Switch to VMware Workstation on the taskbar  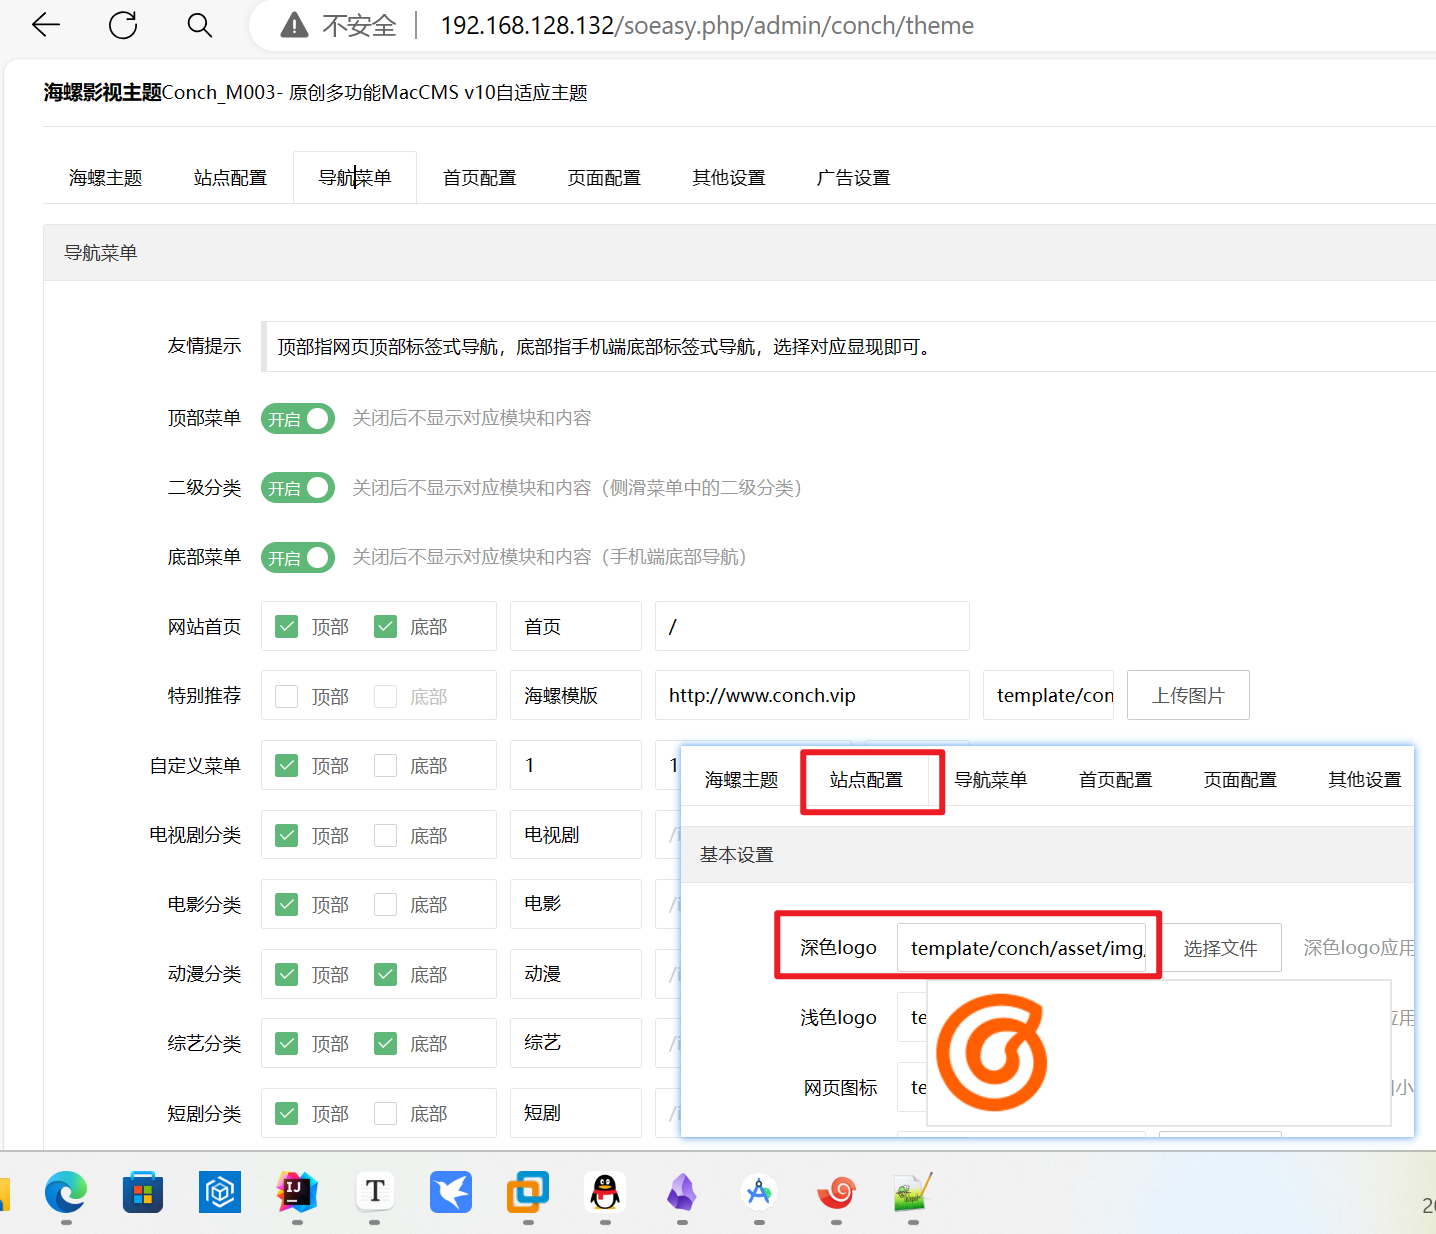tap(528, 1192)
